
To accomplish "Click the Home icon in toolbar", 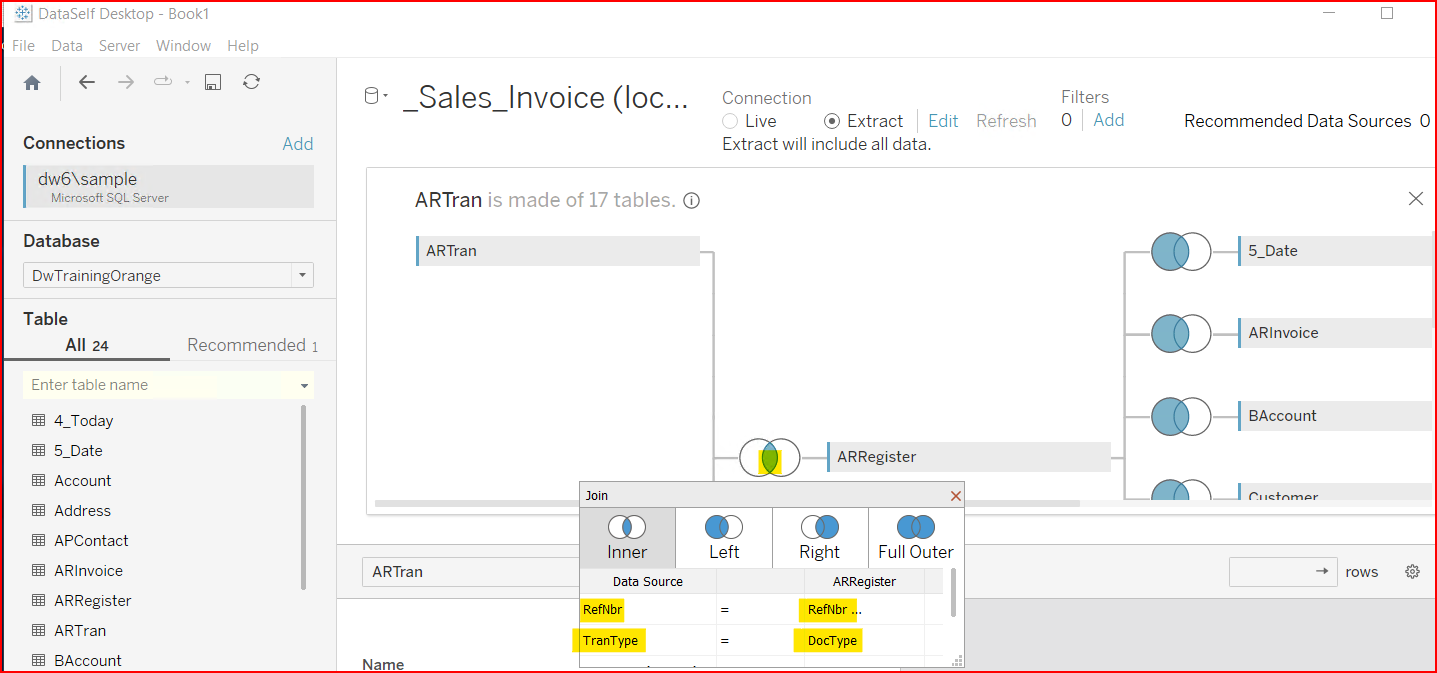I will pos(32,83).
